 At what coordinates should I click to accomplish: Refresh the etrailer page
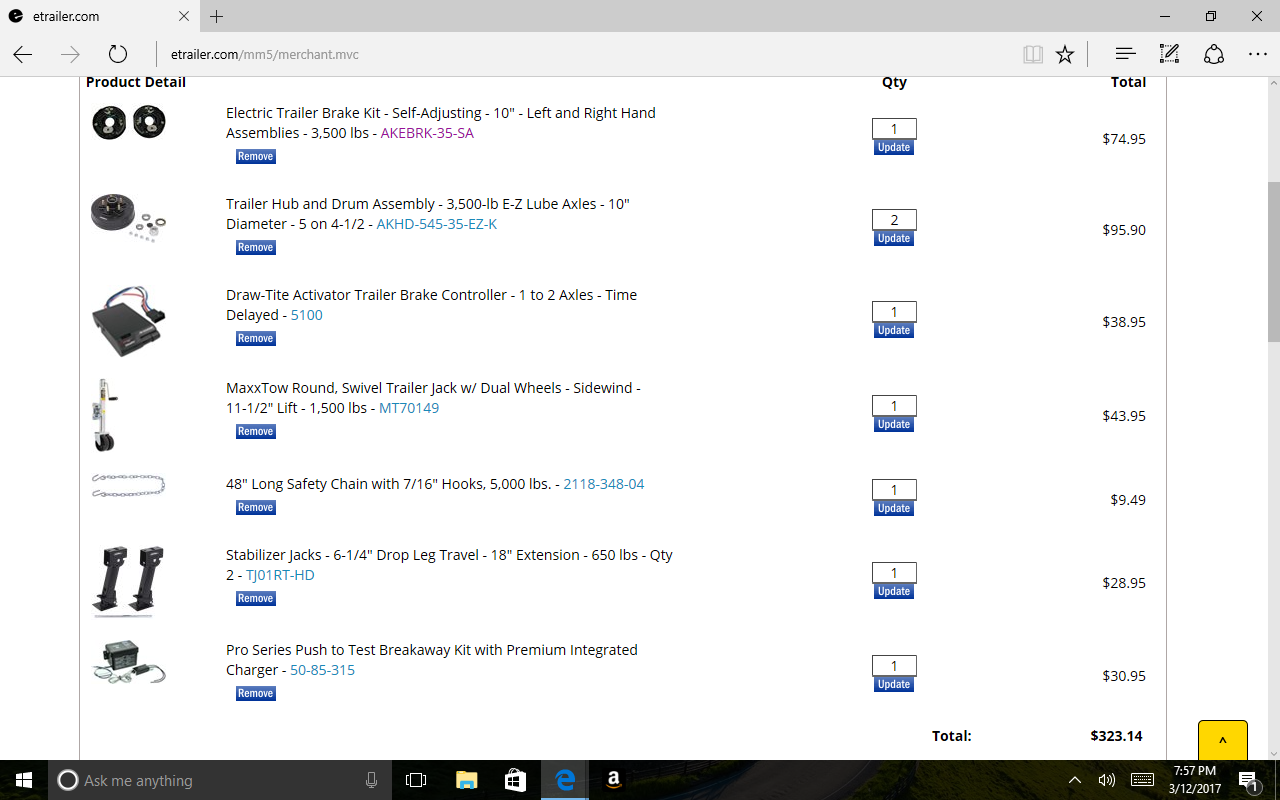click(118, 54)
